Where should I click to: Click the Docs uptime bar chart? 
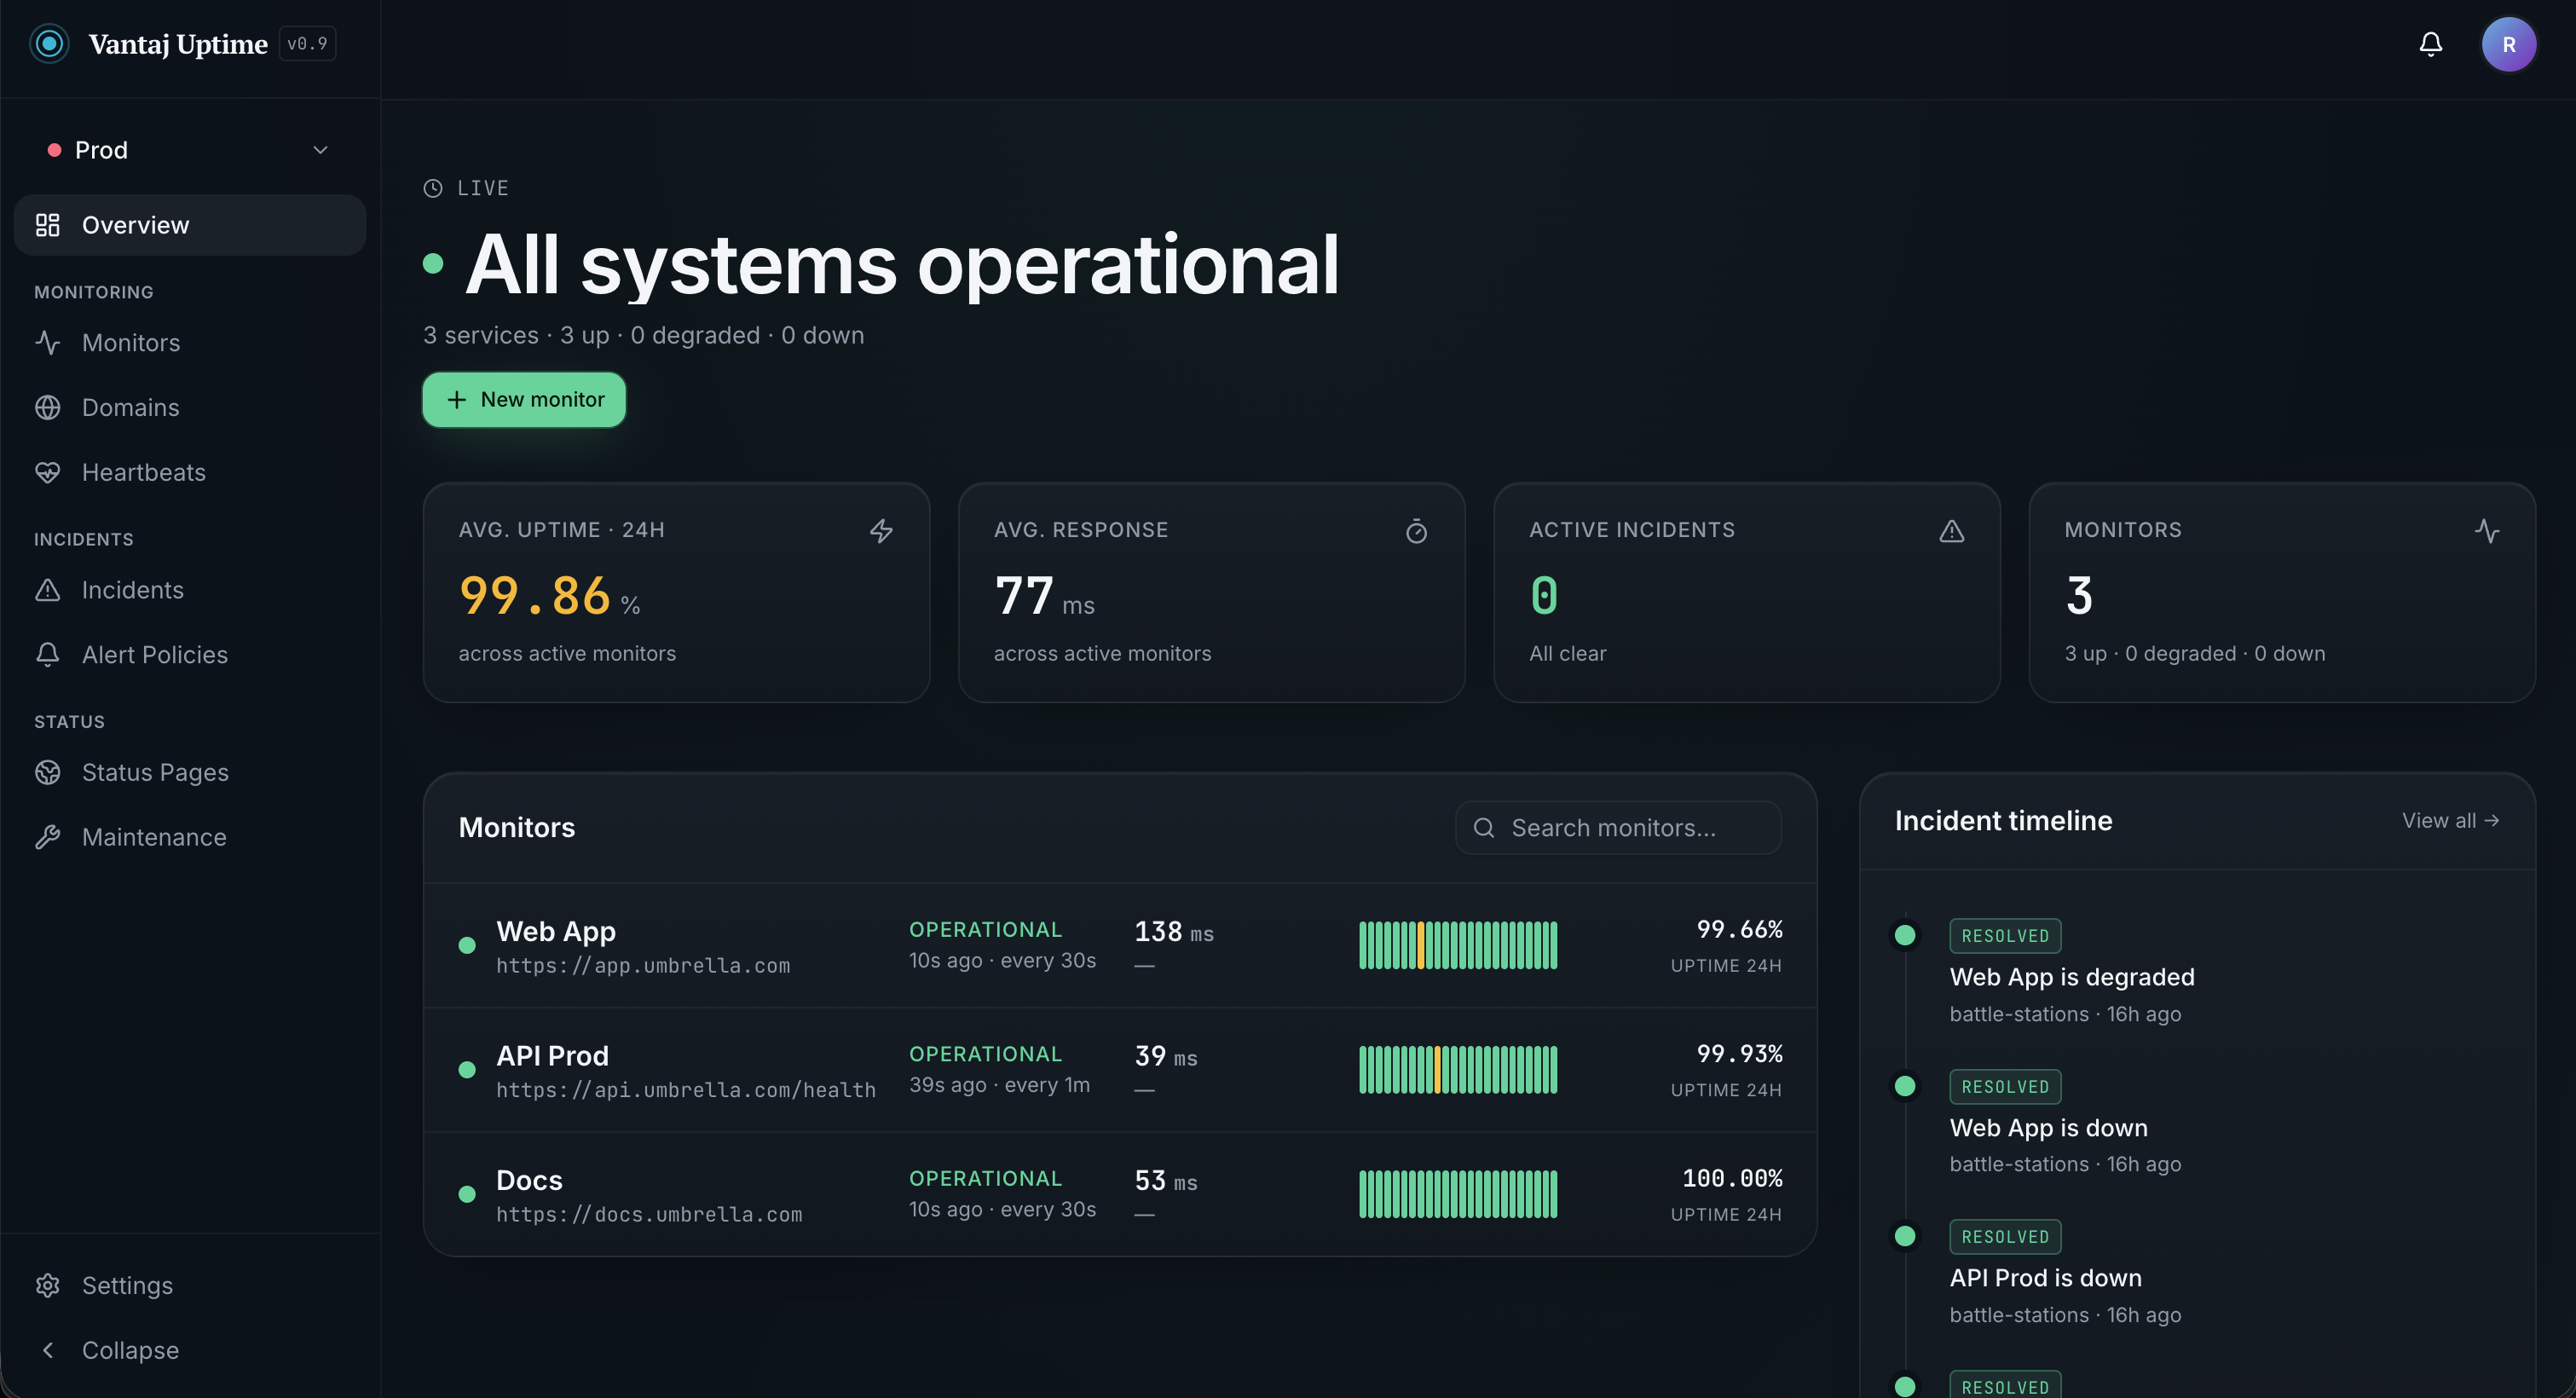(1458, 1195)
